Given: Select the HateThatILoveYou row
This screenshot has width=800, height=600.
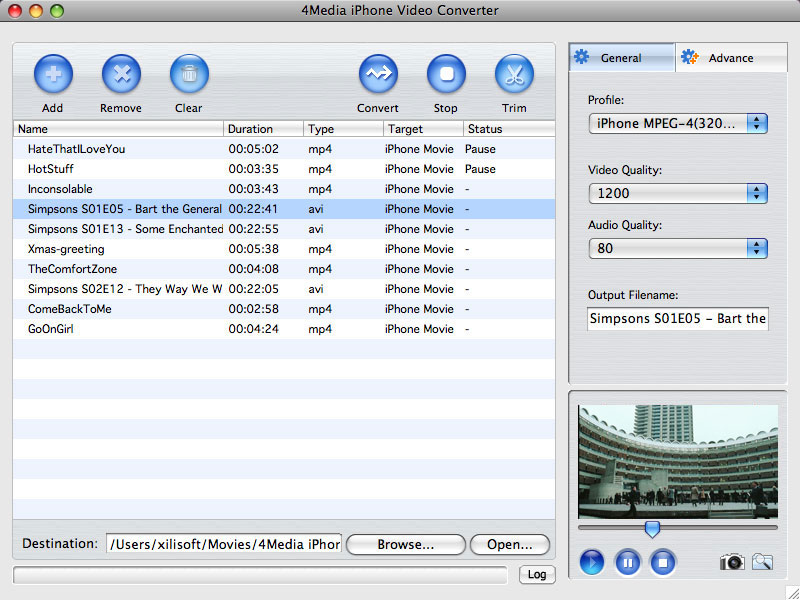Looking at the screenshot, I should (284, 149).
